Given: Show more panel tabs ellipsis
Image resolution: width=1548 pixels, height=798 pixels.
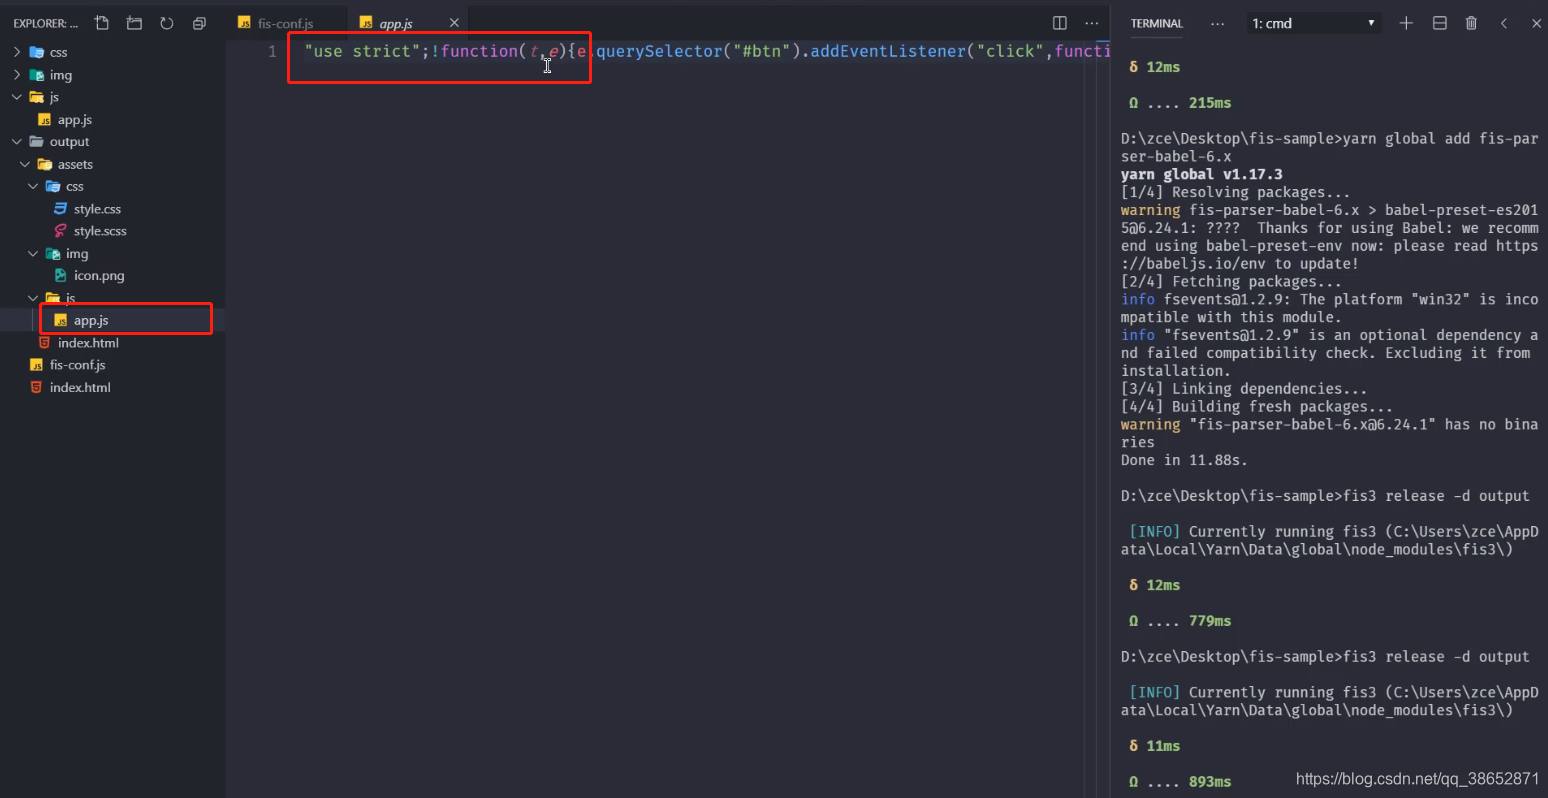Looking at the screenshot, I should click(1217, 23).
